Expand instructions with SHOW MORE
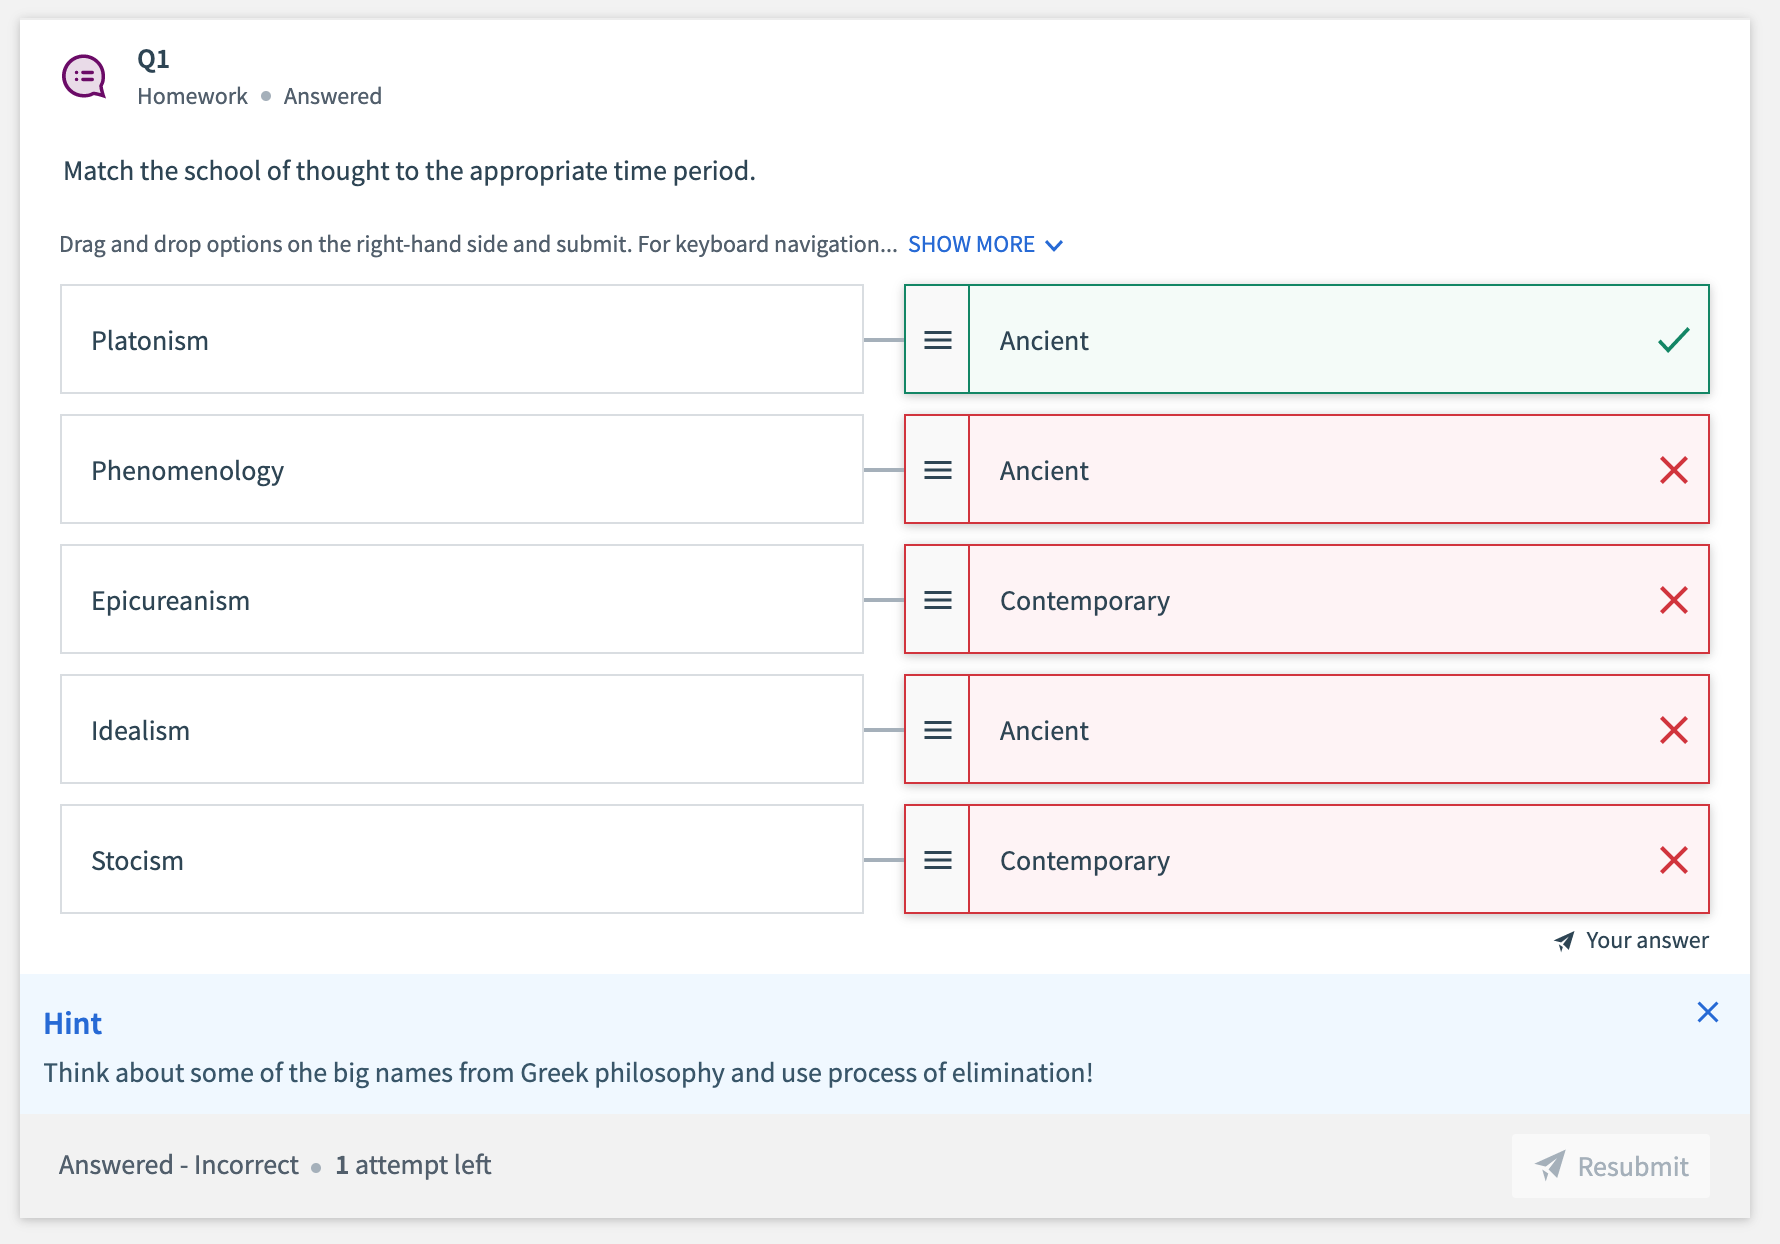Image resolution: width=1780 pixels, height=1244 pixels. point(971,245)
